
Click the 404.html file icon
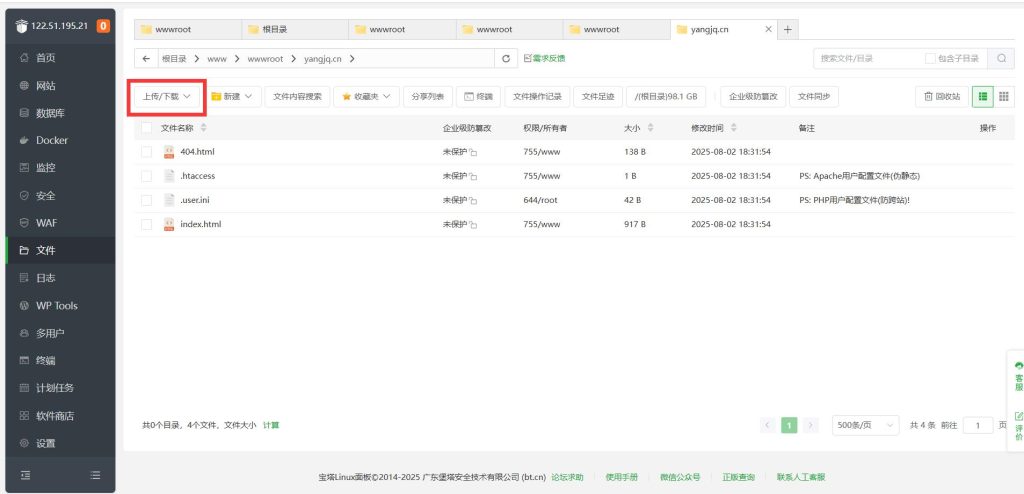(x=169, y=152)
